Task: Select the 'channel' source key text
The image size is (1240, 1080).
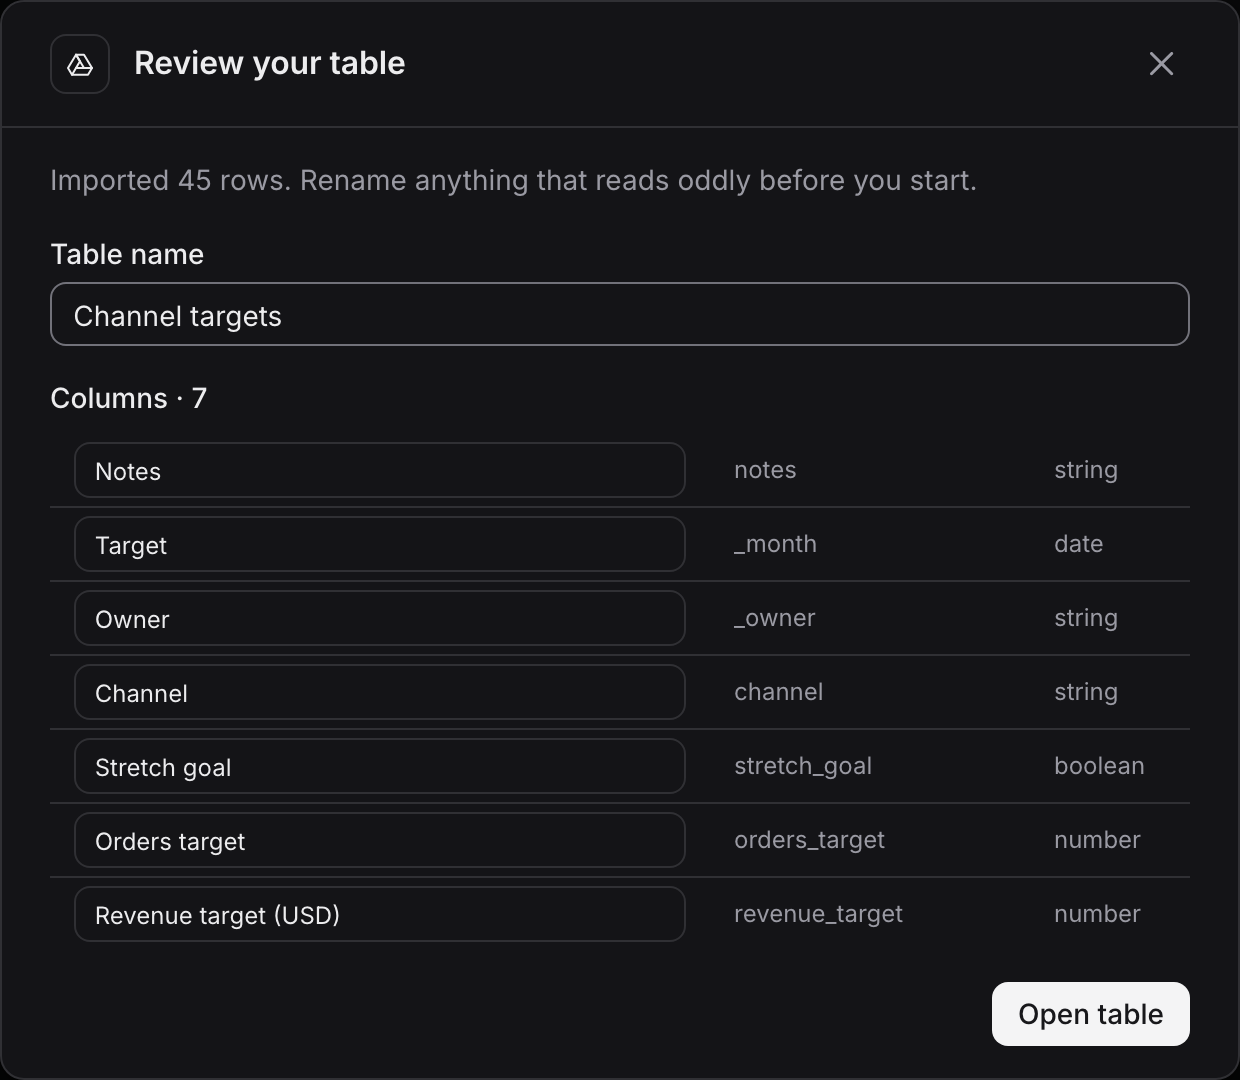Action: [779, 692]
